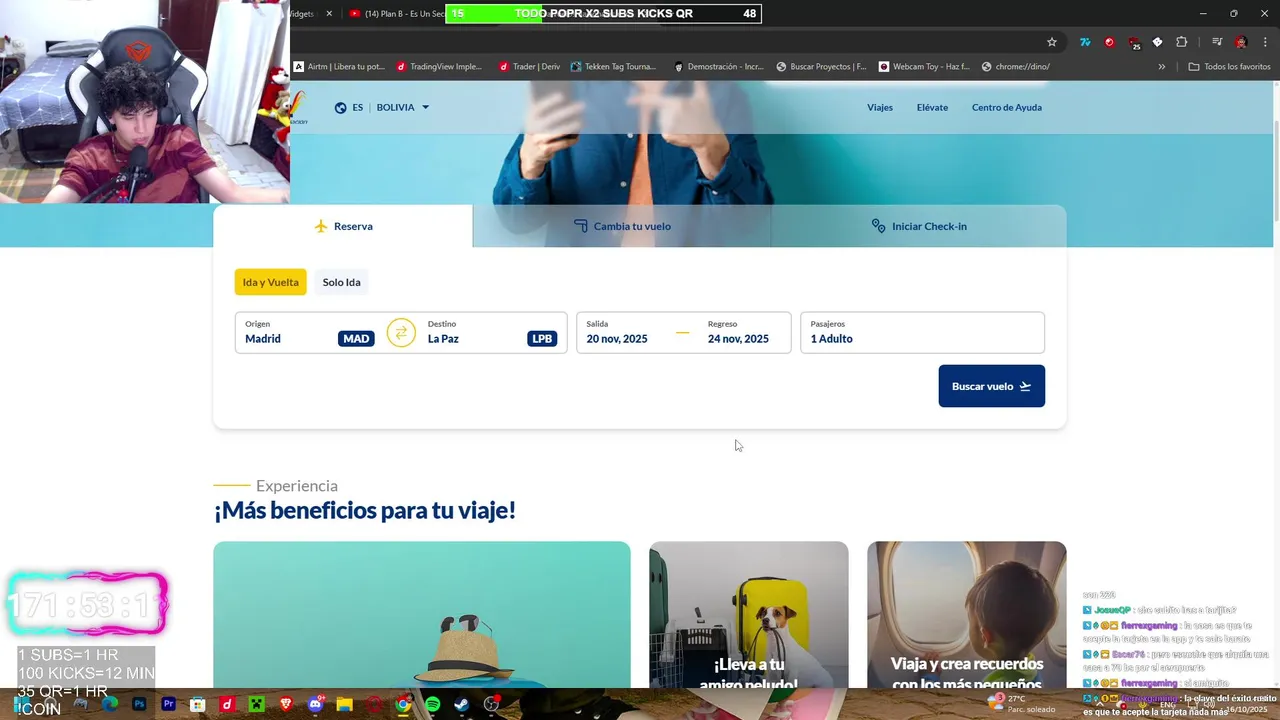The height and width of the screenshot is (720, 1280).
Task: Switch to the Cambia tu vuelo tab
Action: [x=622, y=226]
